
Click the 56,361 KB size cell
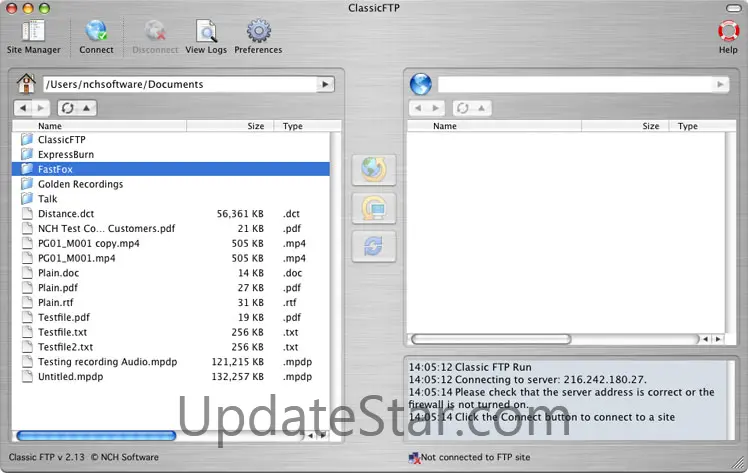(240, 214)
